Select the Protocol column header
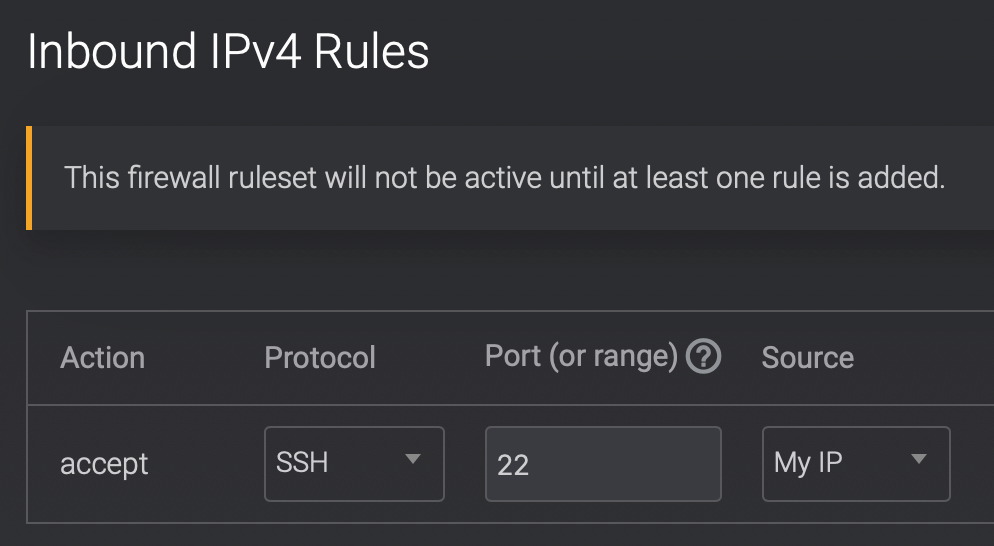Screen dimensions: 994x546 click(320, 357)
